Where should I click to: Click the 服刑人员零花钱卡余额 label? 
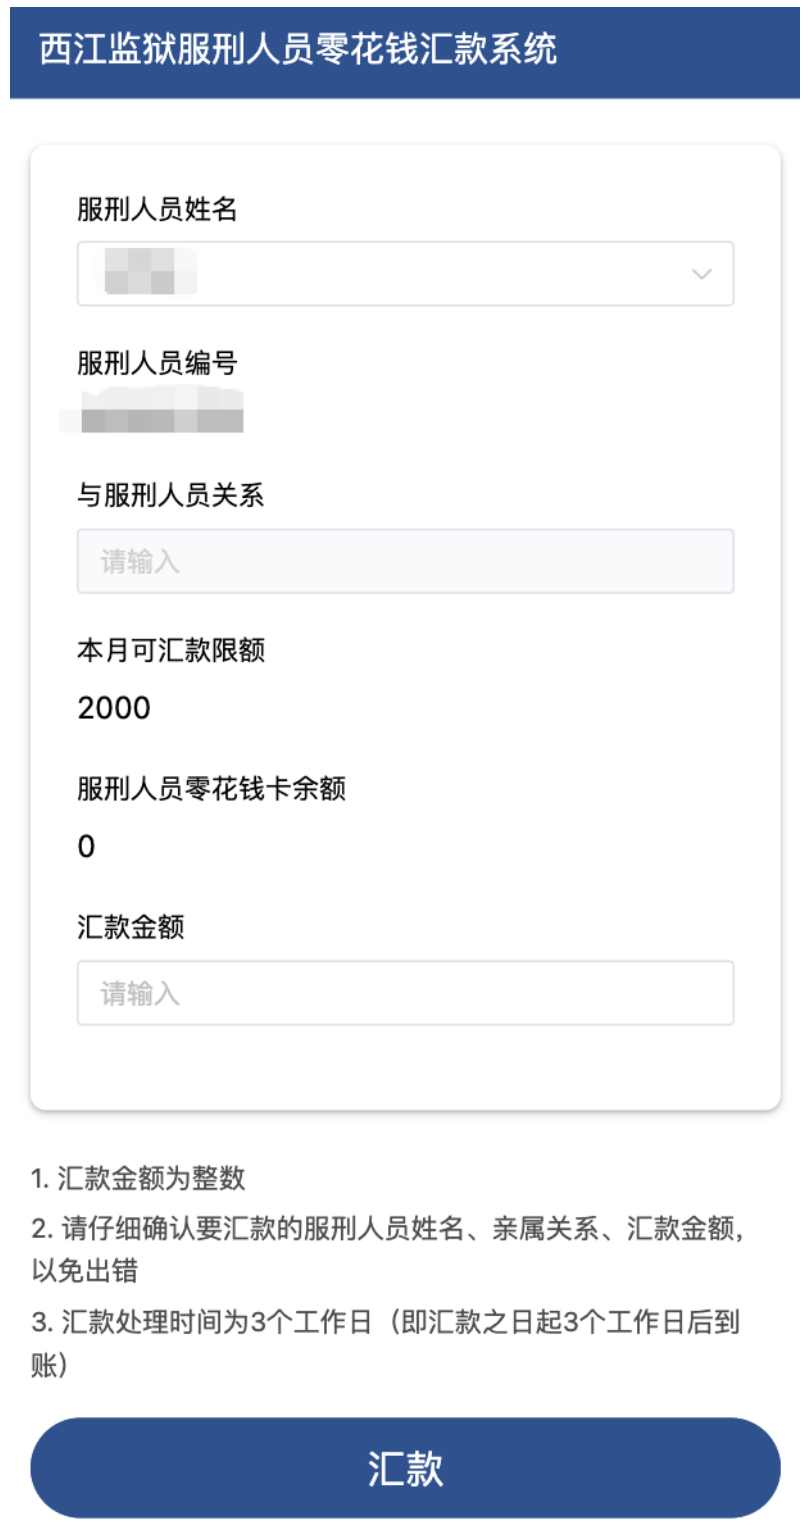click(211, 789)
